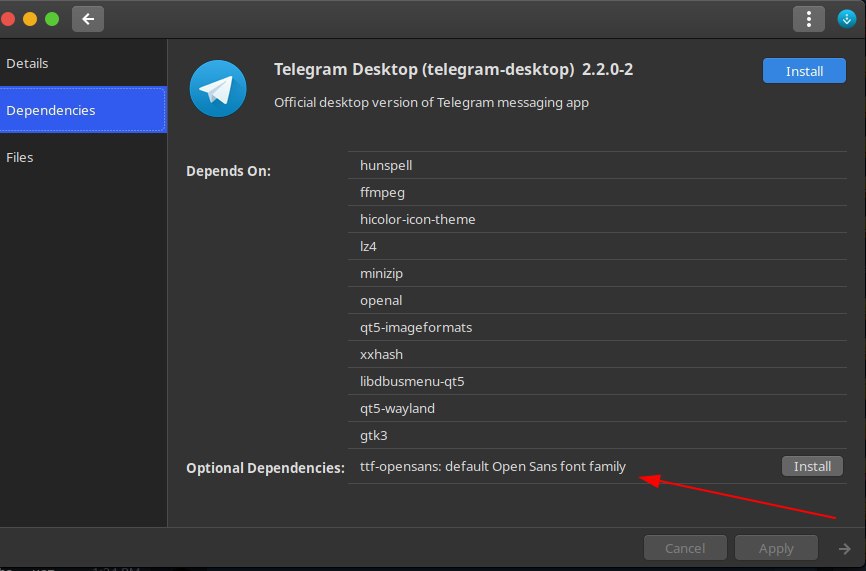The height and width of the screenshot is (571, 866).
Task: Open the qt5-imageformats dependency
Action: click(597, 327)
